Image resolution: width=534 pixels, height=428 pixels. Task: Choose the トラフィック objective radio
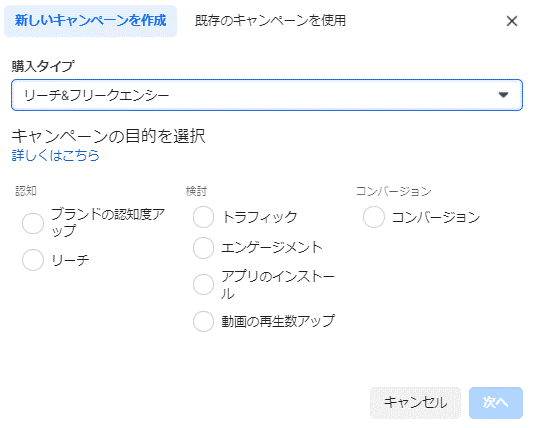click(x=203, y=217)
